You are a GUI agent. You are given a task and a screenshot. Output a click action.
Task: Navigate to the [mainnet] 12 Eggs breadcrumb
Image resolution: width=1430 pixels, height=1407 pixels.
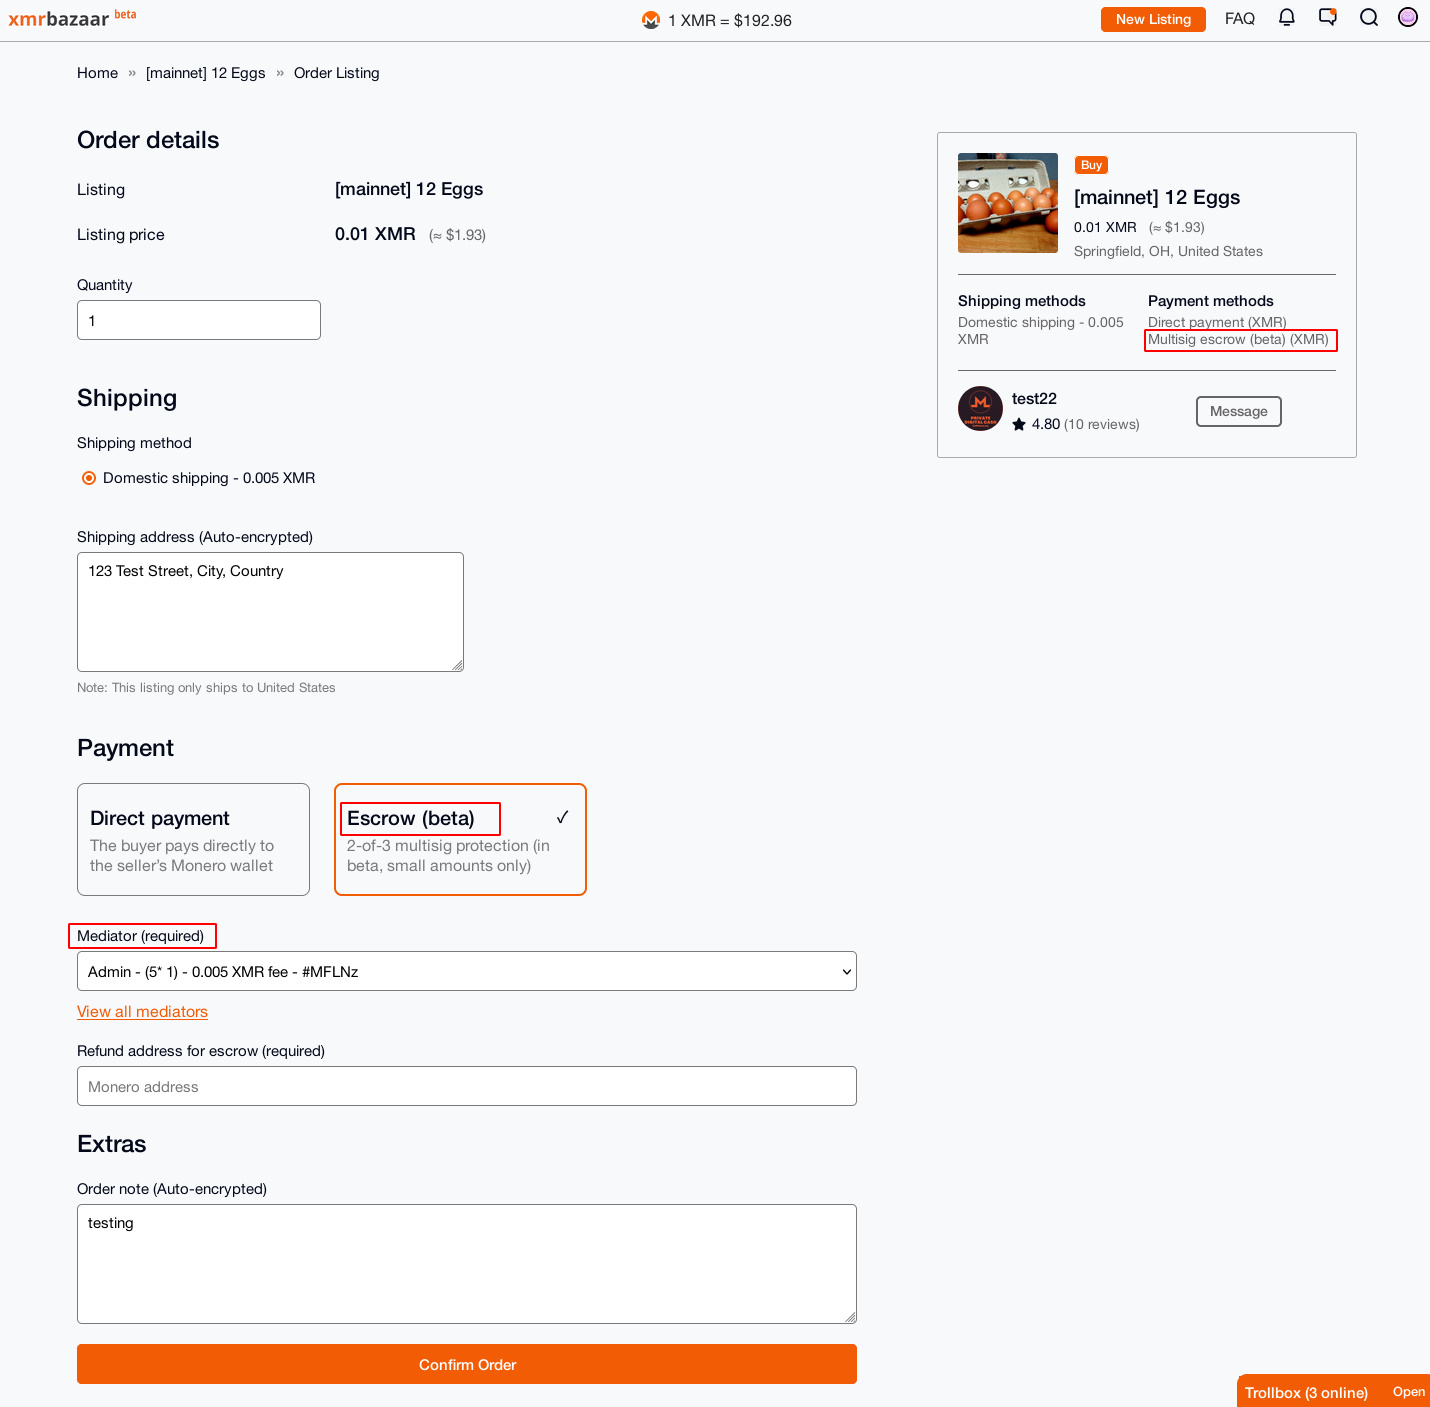[x=206, y=73]
